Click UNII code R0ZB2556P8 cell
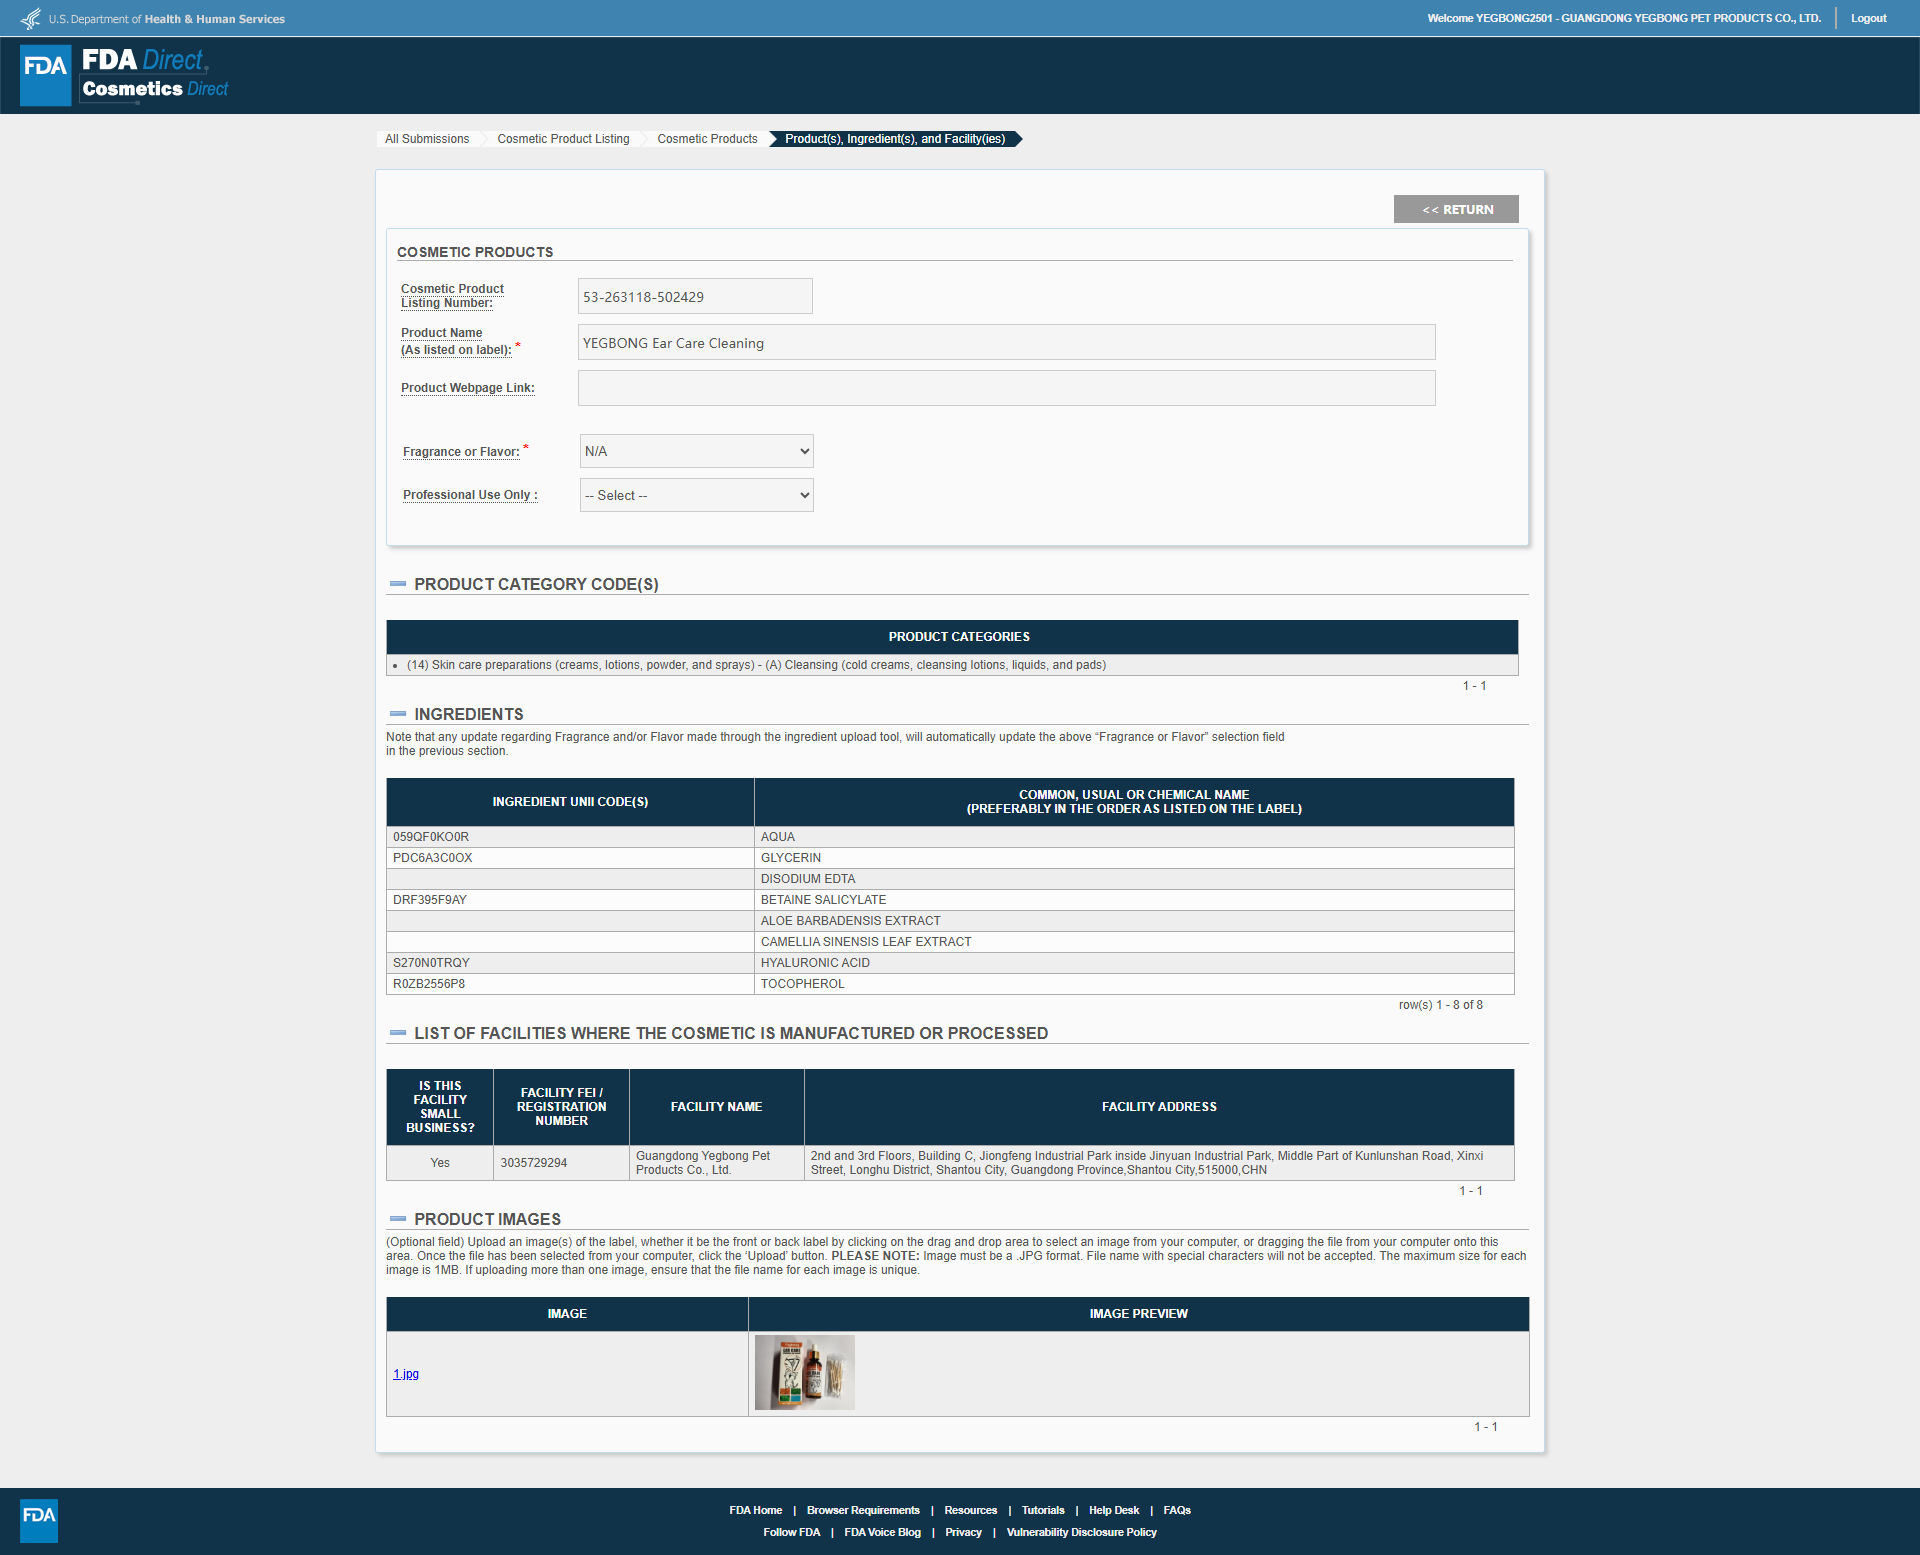Viewport: 1920px width, 1555px height. 570,984
